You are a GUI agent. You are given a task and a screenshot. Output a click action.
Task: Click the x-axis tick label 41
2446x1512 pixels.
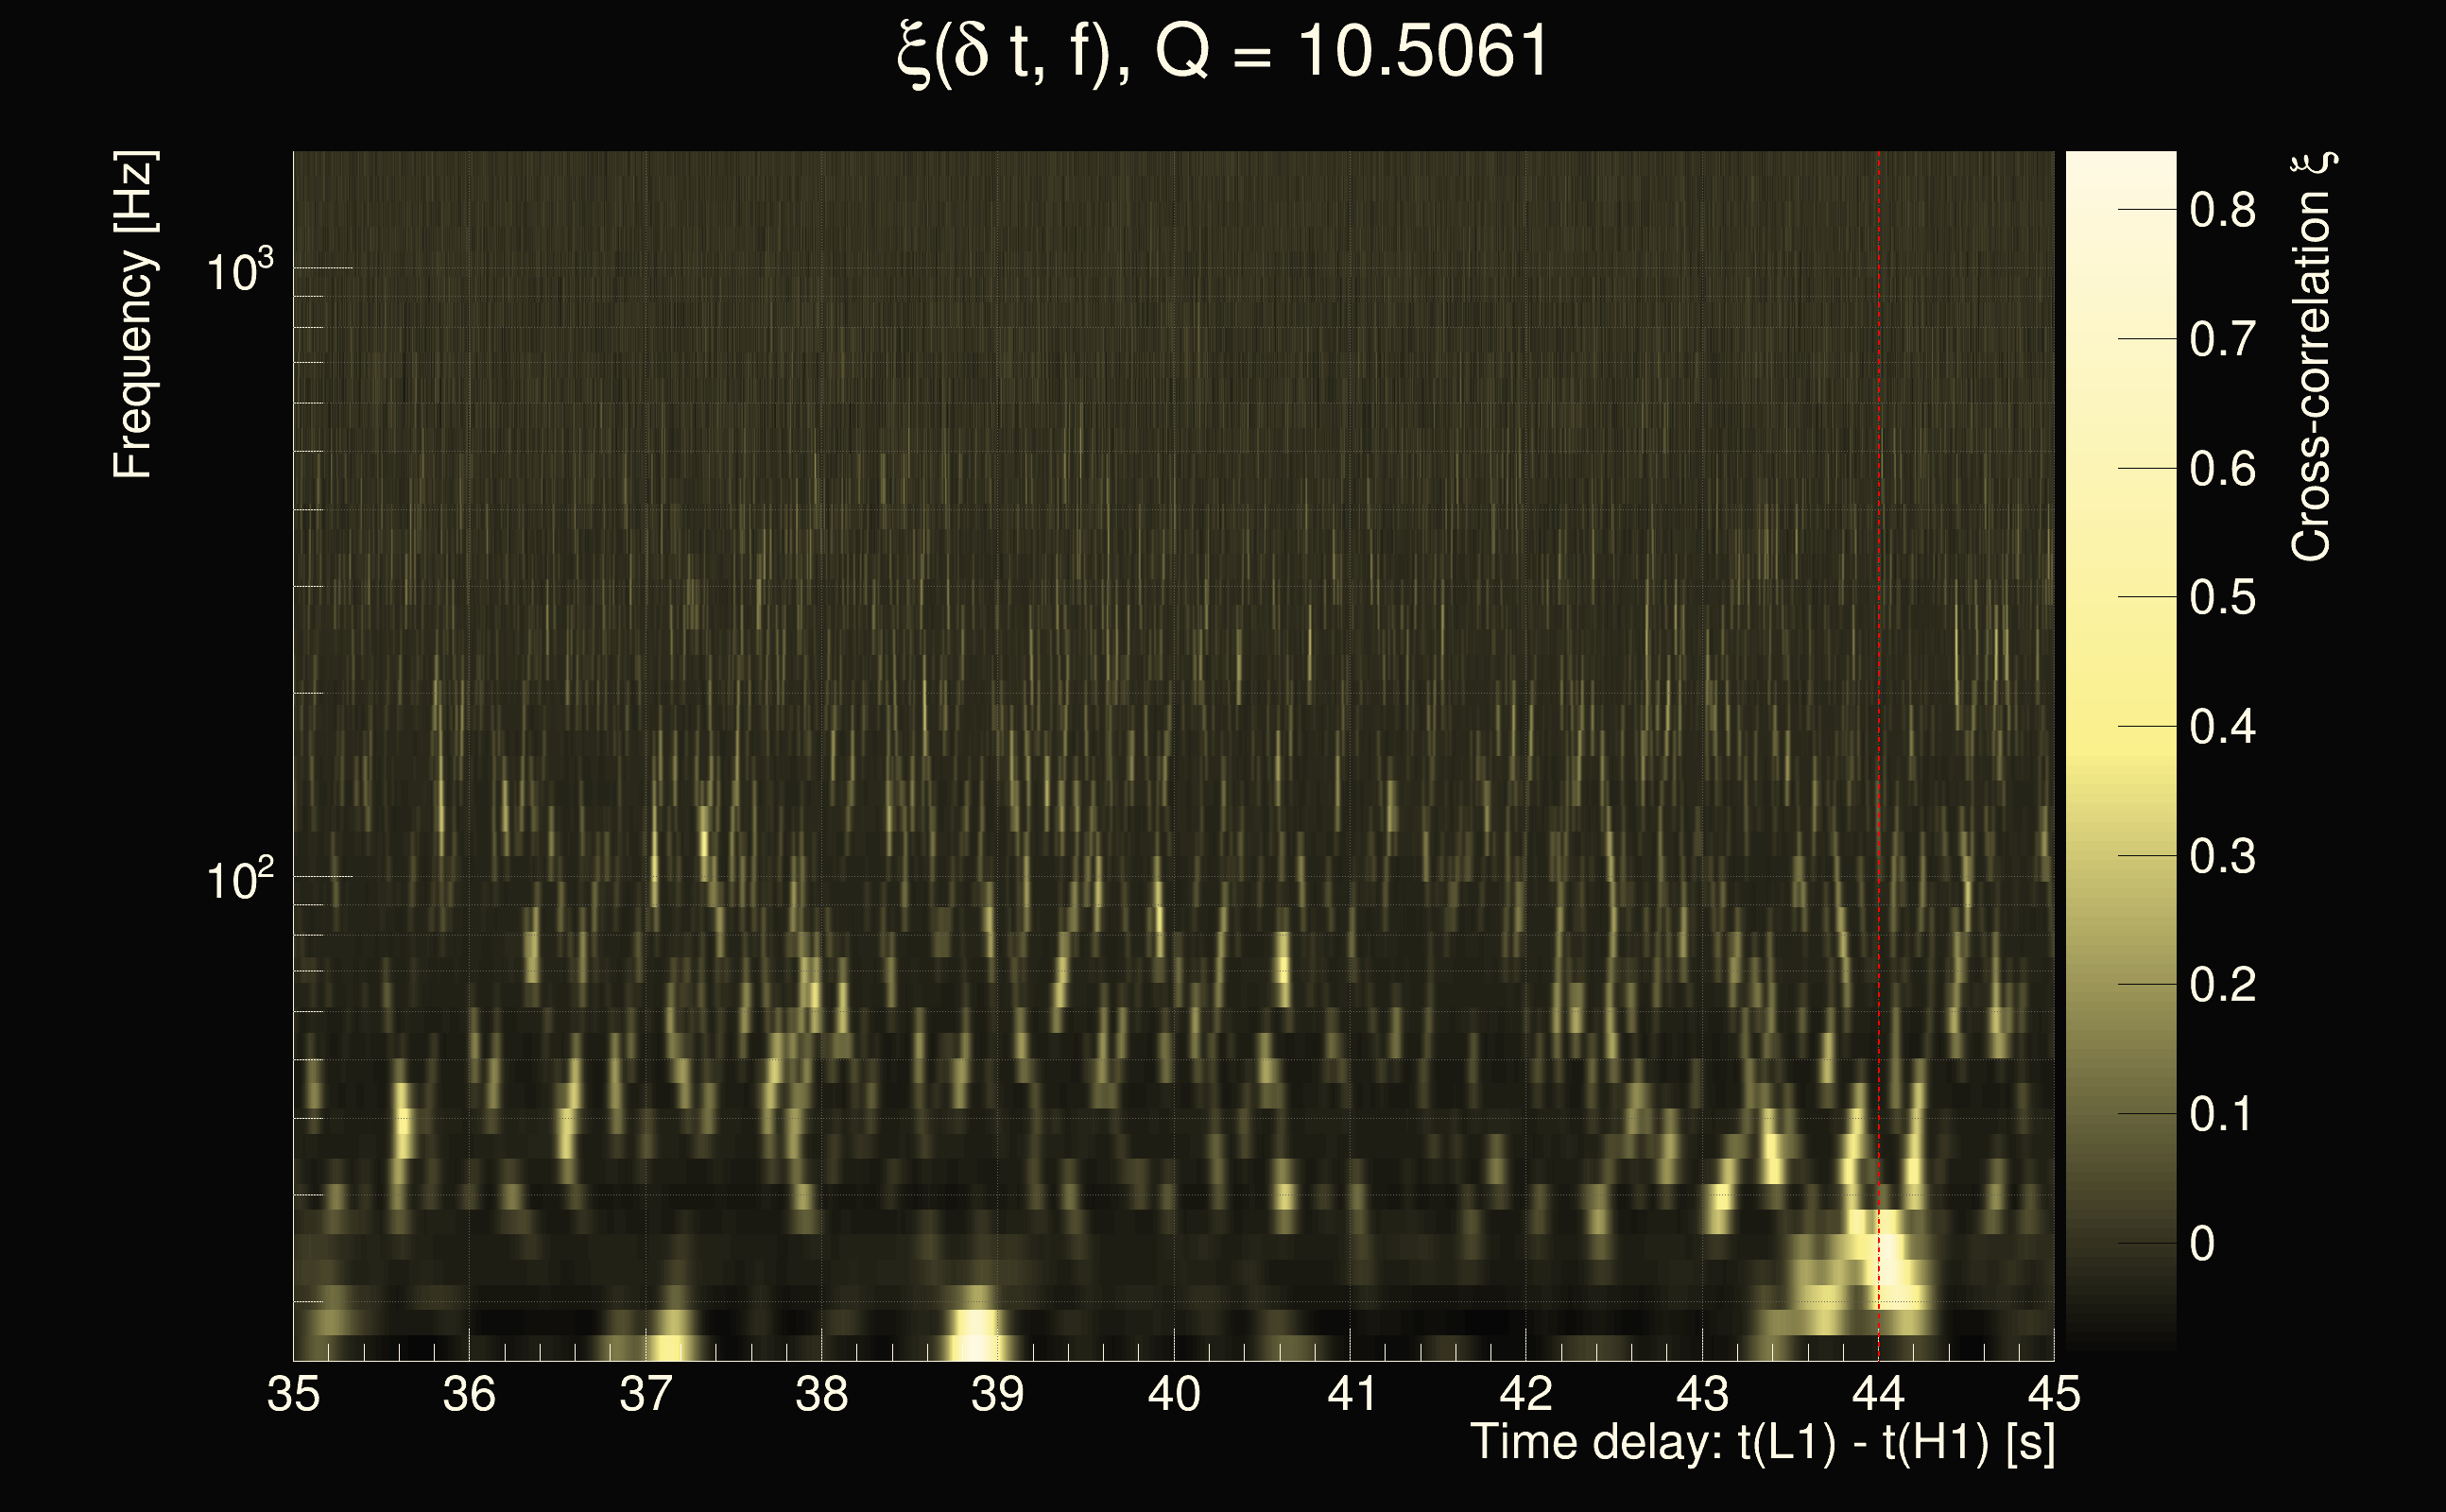pyautogui.click(x=1350, y=1394)
